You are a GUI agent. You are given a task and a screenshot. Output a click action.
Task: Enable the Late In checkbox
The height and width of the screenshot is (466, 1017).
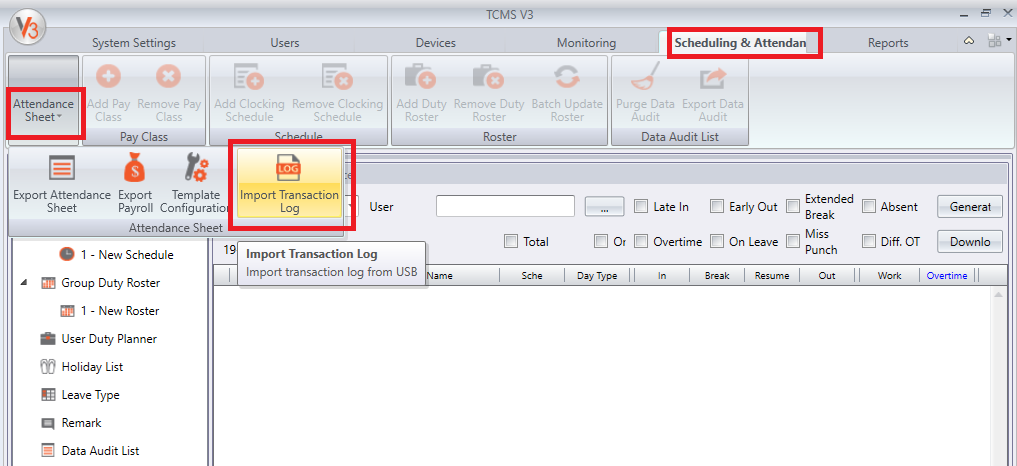[641, 206]
